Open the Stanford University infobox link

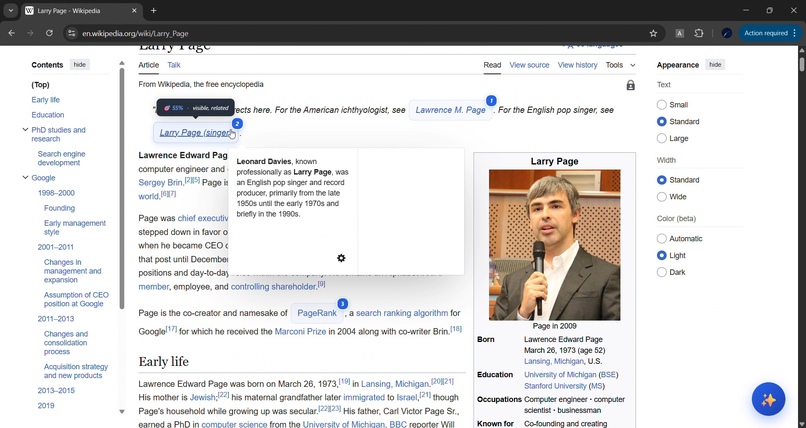tap(555, 386)
